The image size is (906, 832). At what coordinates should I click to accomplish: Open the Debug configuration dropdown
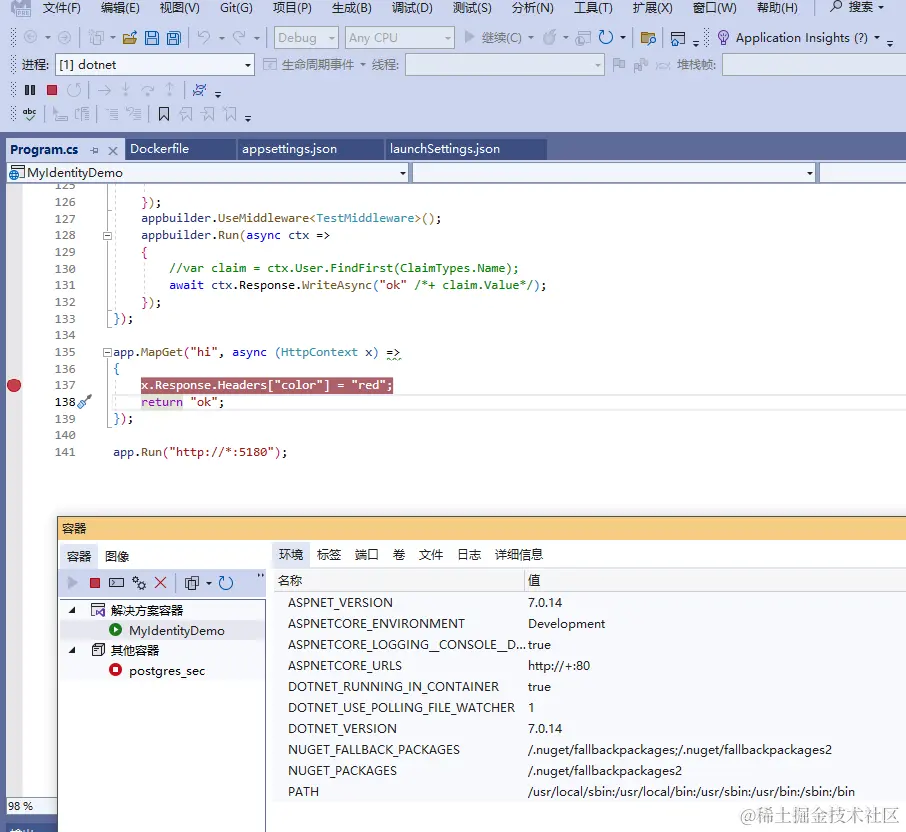click(x=306, y=38)
